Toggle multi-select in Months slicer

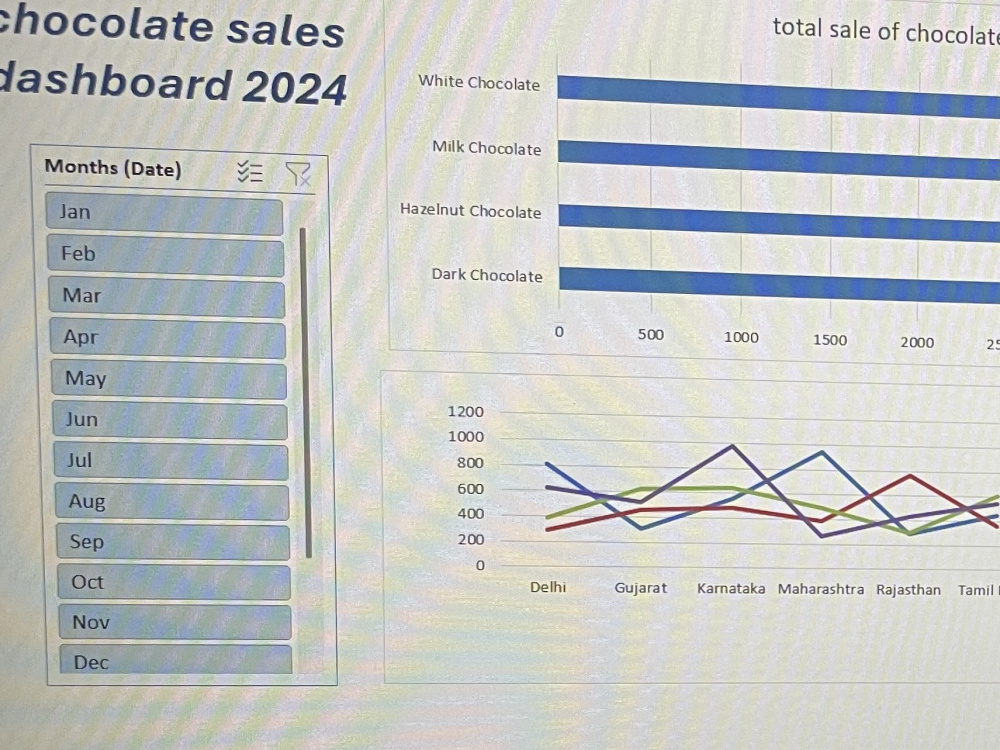(250, 172)
